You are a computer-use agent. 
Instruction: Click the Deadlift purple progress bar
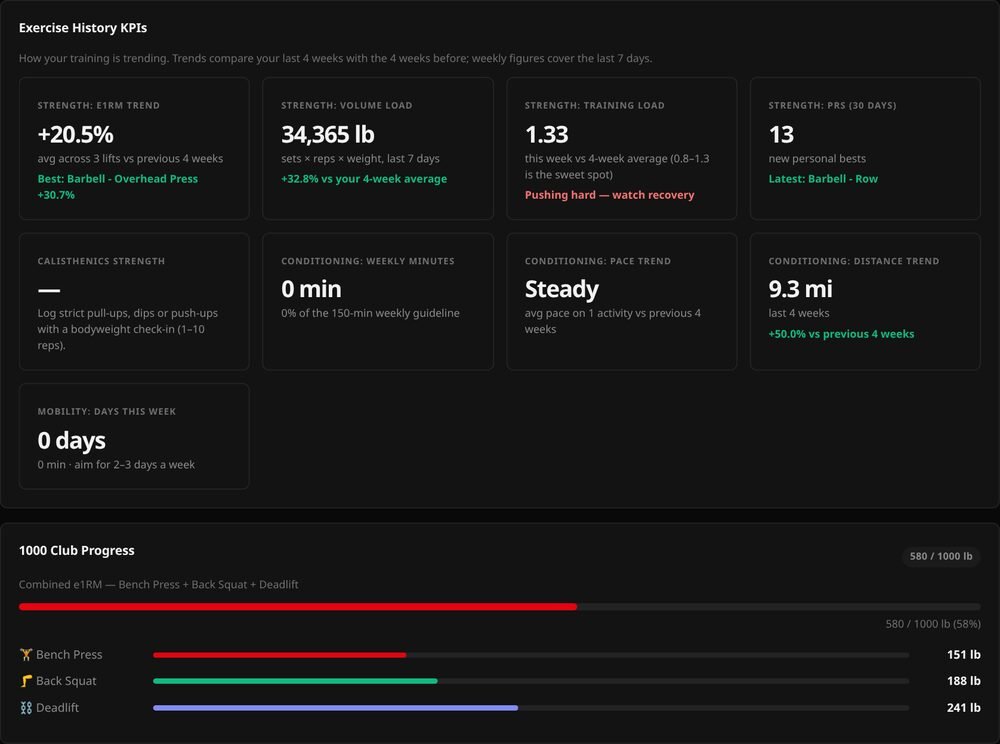pos(335,708)
